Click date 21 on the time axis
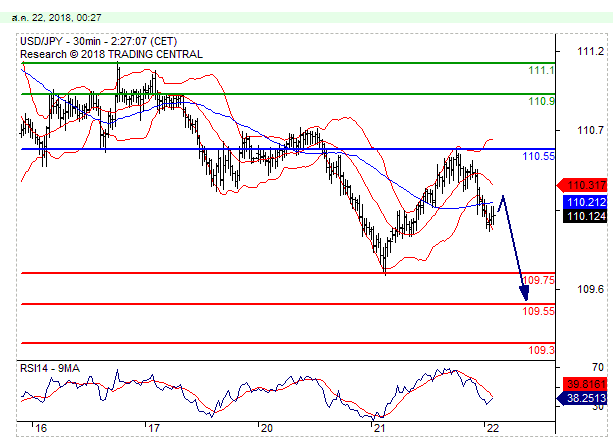Viewport: 613px width, 445px height. (379, 428)
